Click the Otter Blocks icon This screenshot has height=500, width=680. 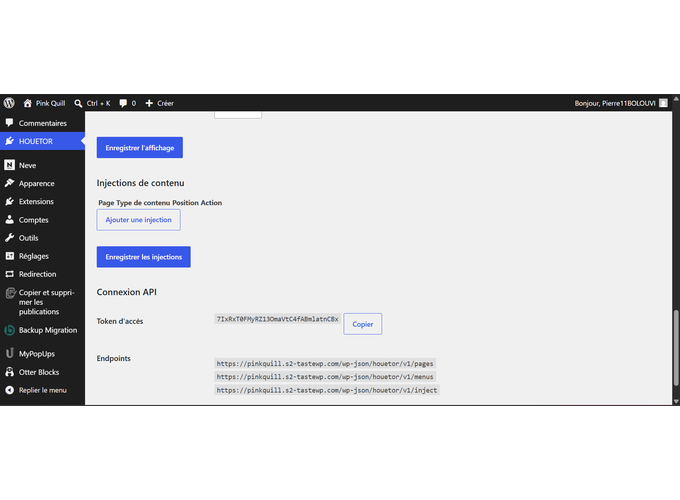pos(10,372)
